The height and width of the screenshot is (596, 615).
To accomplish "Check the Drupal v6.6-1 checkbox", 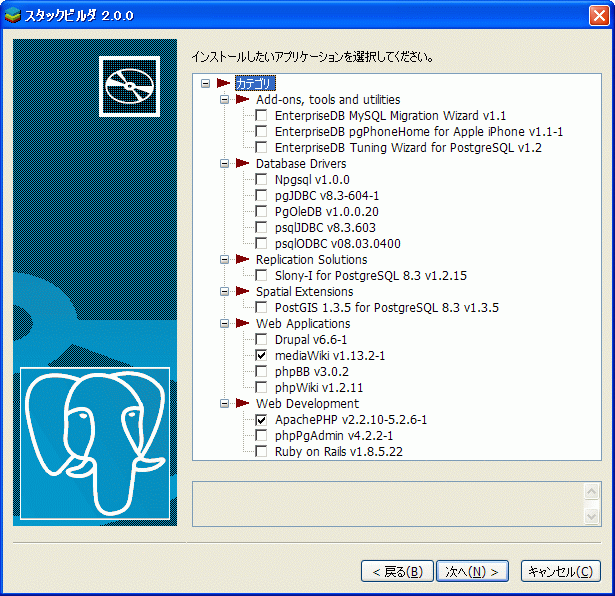I will [x=261, y=340].
